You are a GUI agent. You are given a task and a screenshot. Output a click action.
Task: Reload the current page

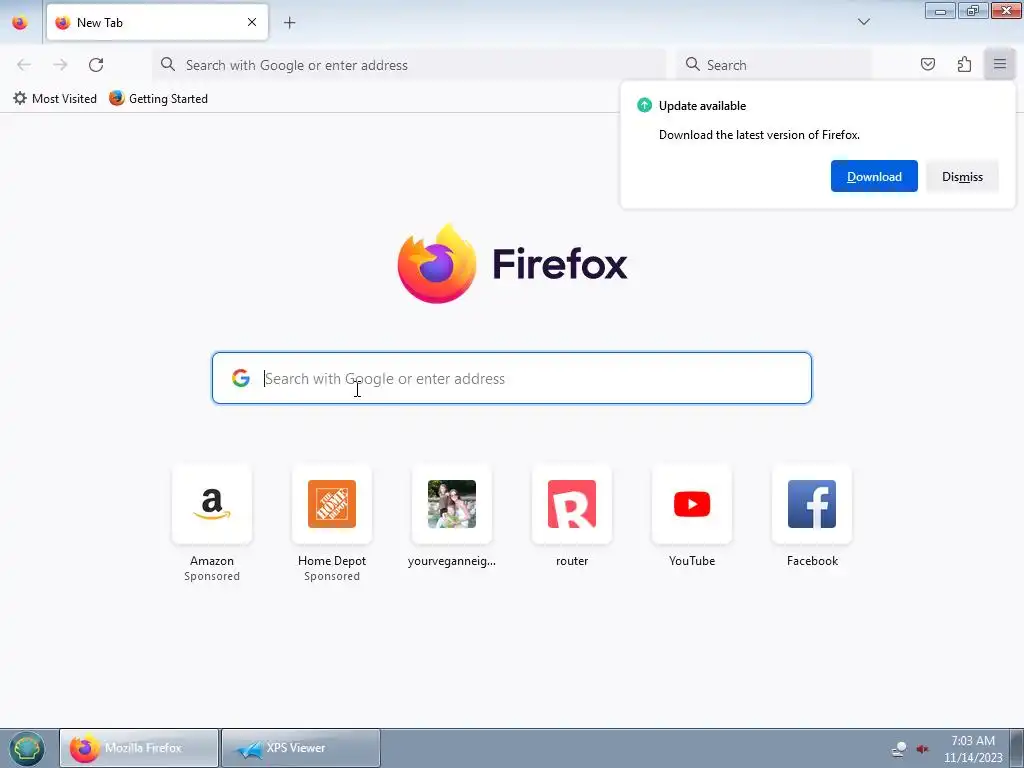(96, 65)
